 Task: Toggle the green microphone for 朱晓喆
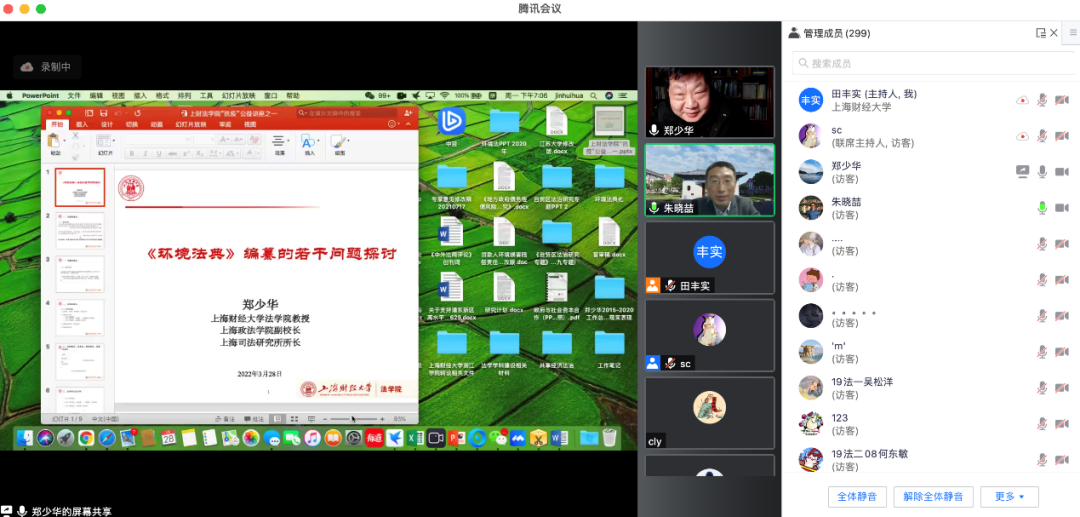[1042, 208]
